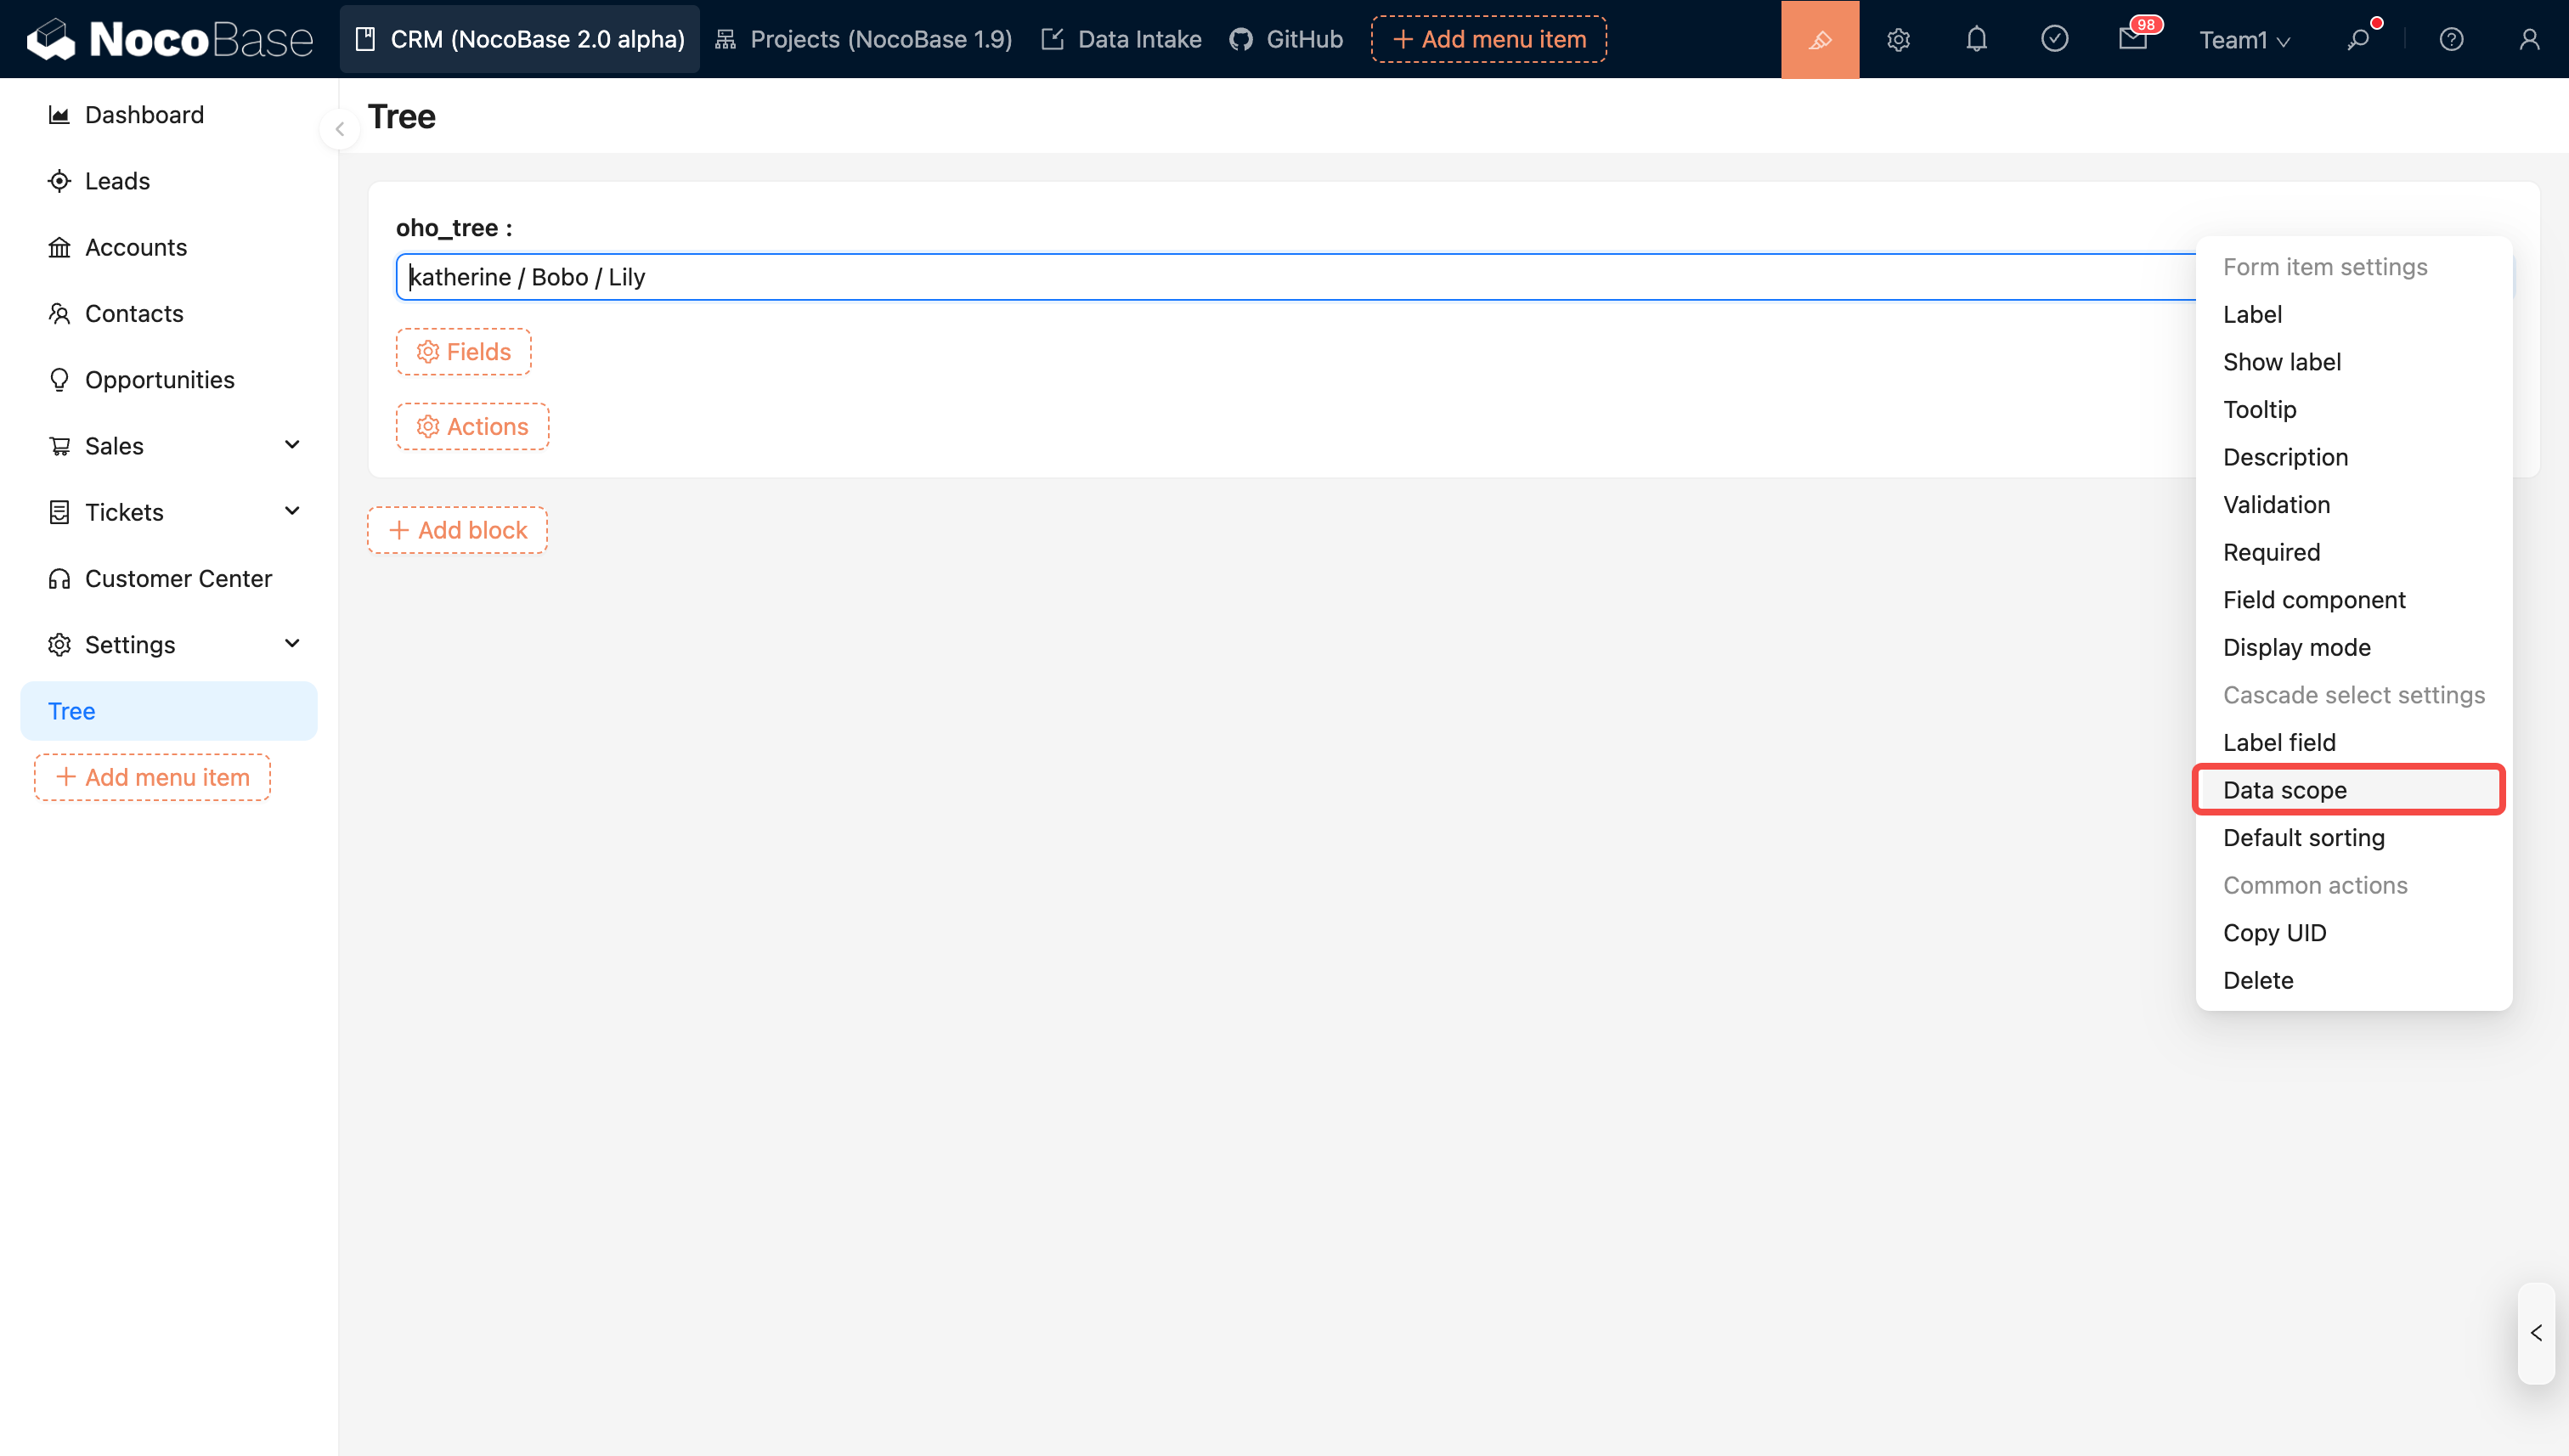The width and height of the screenshot is (2569, 1456).
Task: Open the Team1 dropdown
Action: pos(2243,40)
